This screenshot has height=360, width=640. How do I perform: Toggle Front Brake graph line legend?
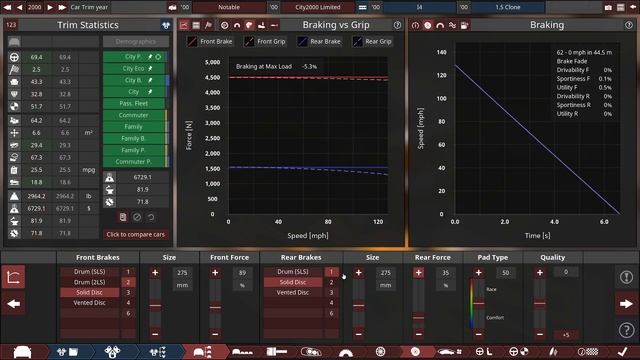pos(210,41)
